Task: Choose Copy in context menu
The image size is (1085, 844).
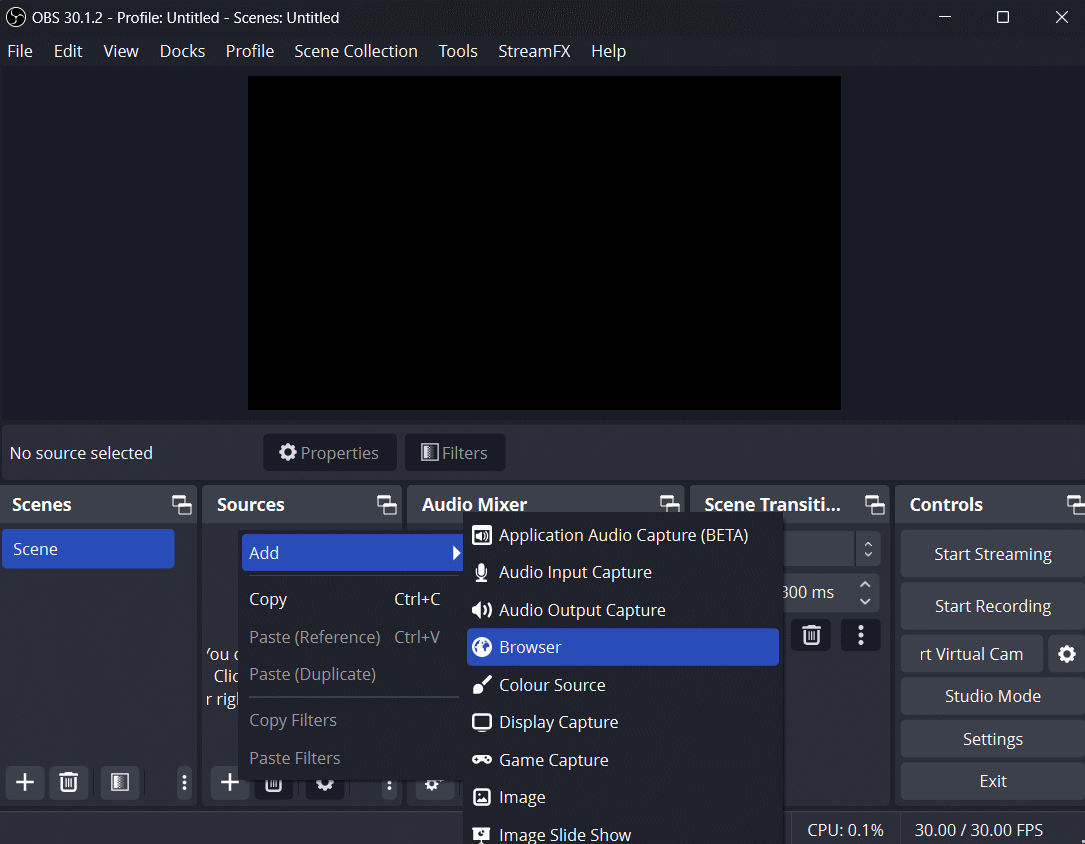Action: 352,599
